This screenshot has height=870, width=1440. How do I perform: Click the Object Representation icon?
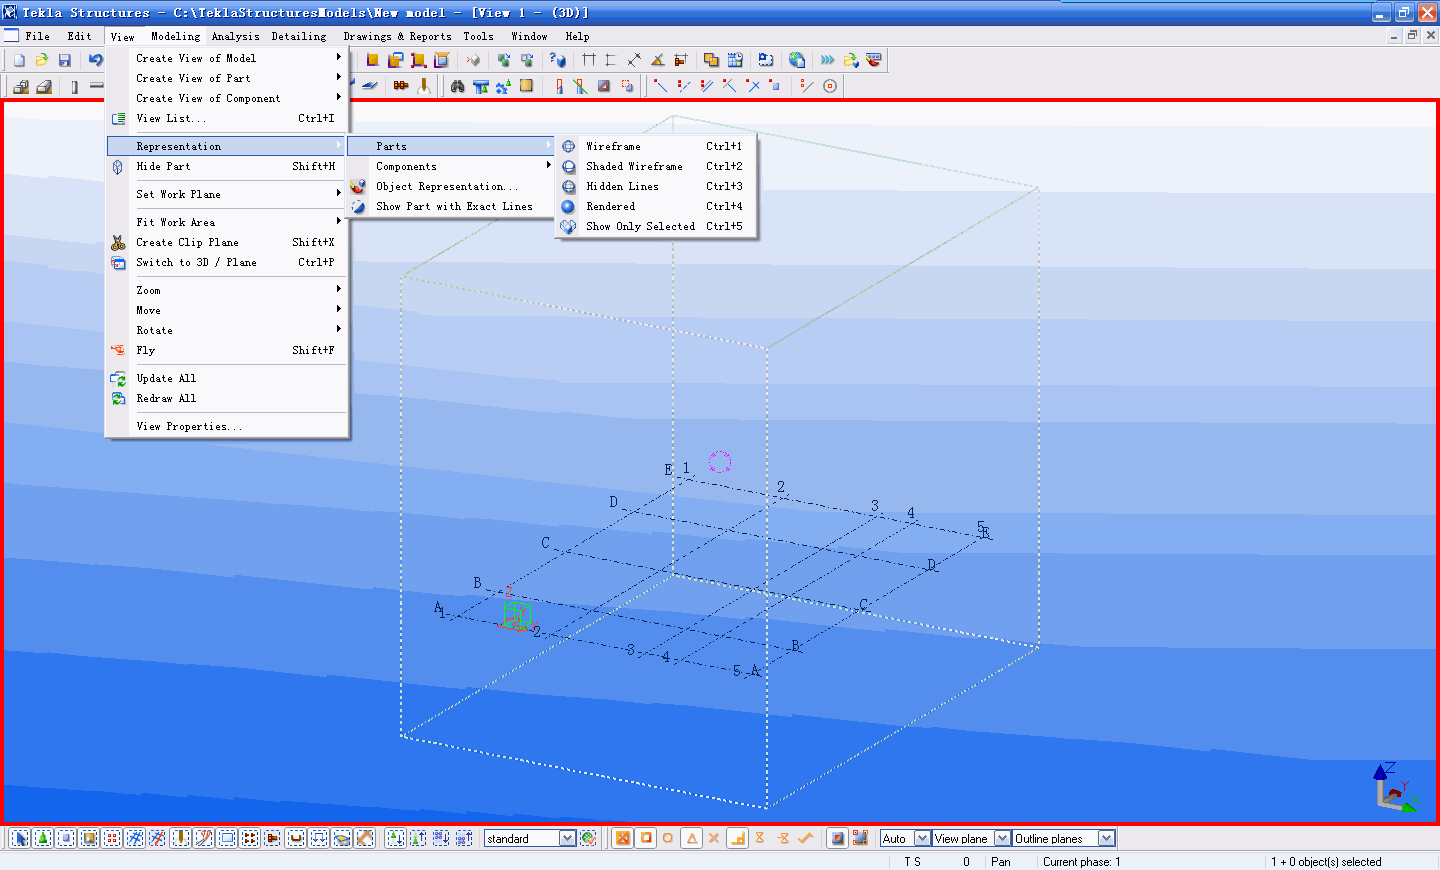pyautogui.click(x=358, y=186)
